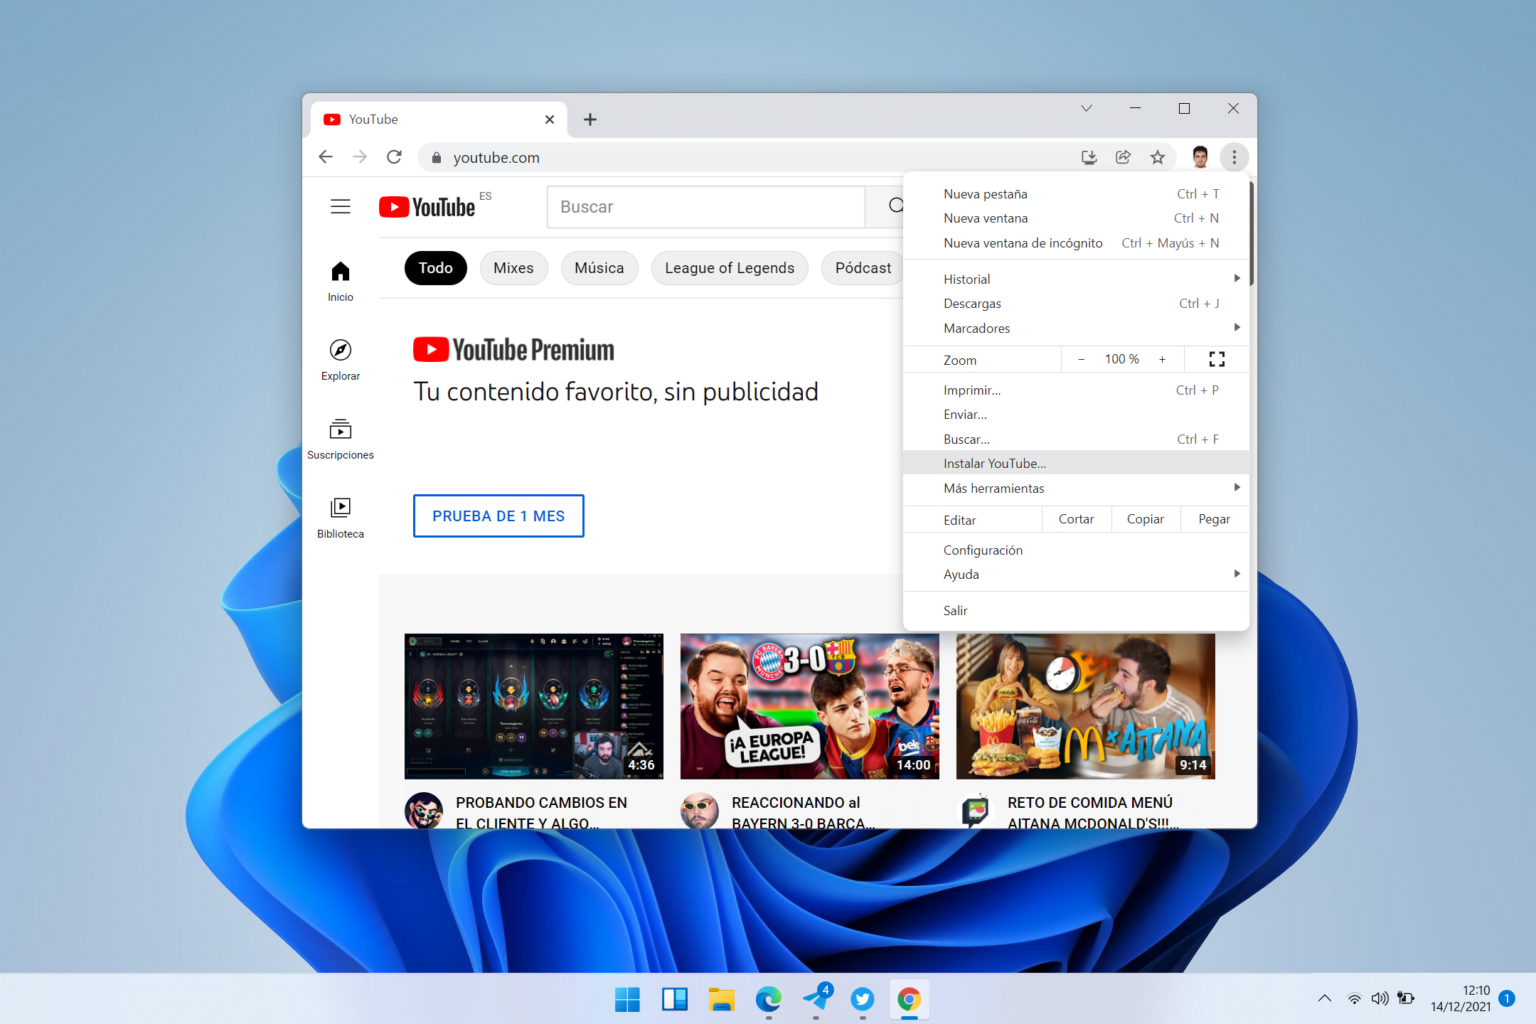Select the Mixes filter chip
1536x1024 pixels.
click(513, 268)
